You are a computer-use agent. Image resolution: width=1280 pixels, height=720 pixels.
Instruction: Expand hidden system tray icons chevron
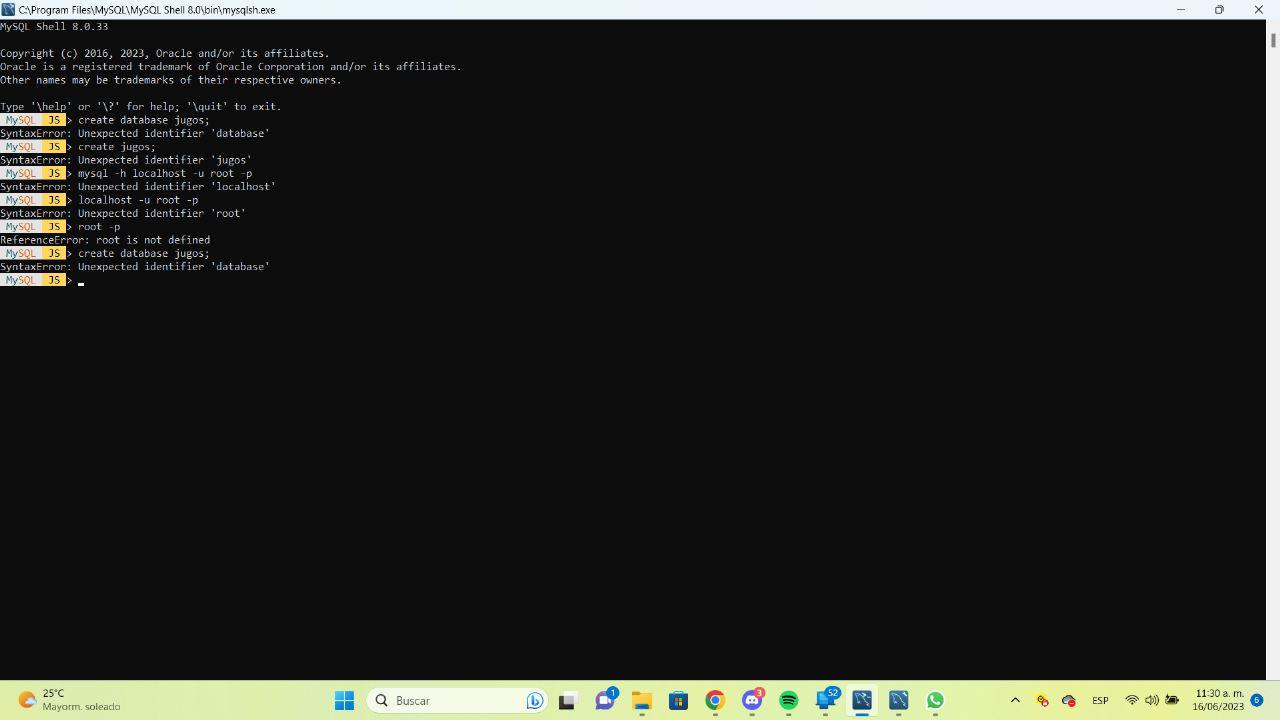[1015, 700]
